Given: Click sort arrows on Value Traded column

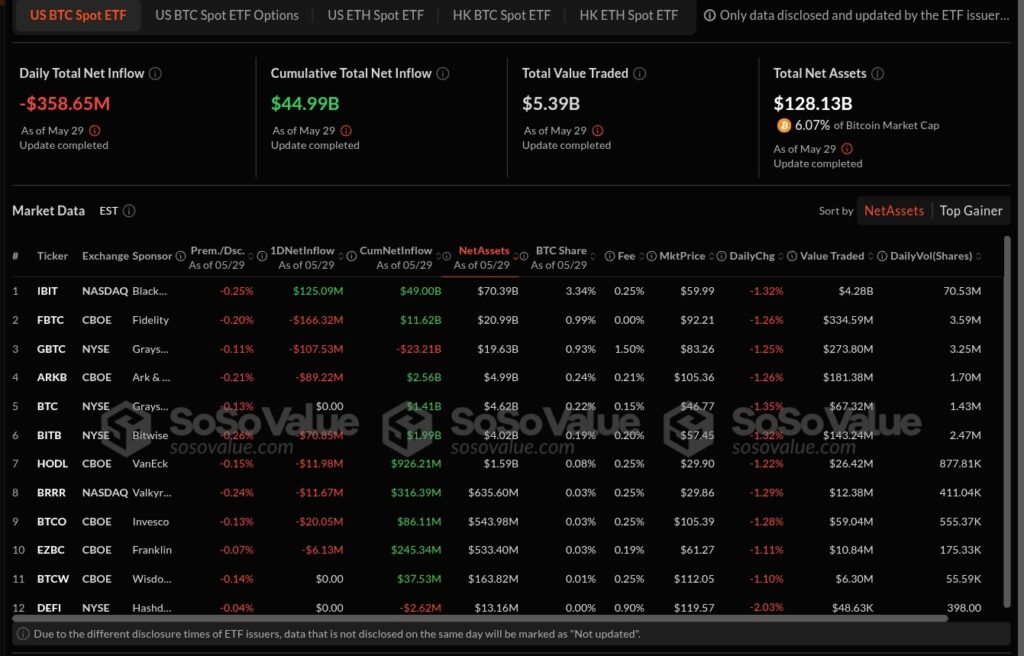Looking at the screenshot, I should click(871, 256).
